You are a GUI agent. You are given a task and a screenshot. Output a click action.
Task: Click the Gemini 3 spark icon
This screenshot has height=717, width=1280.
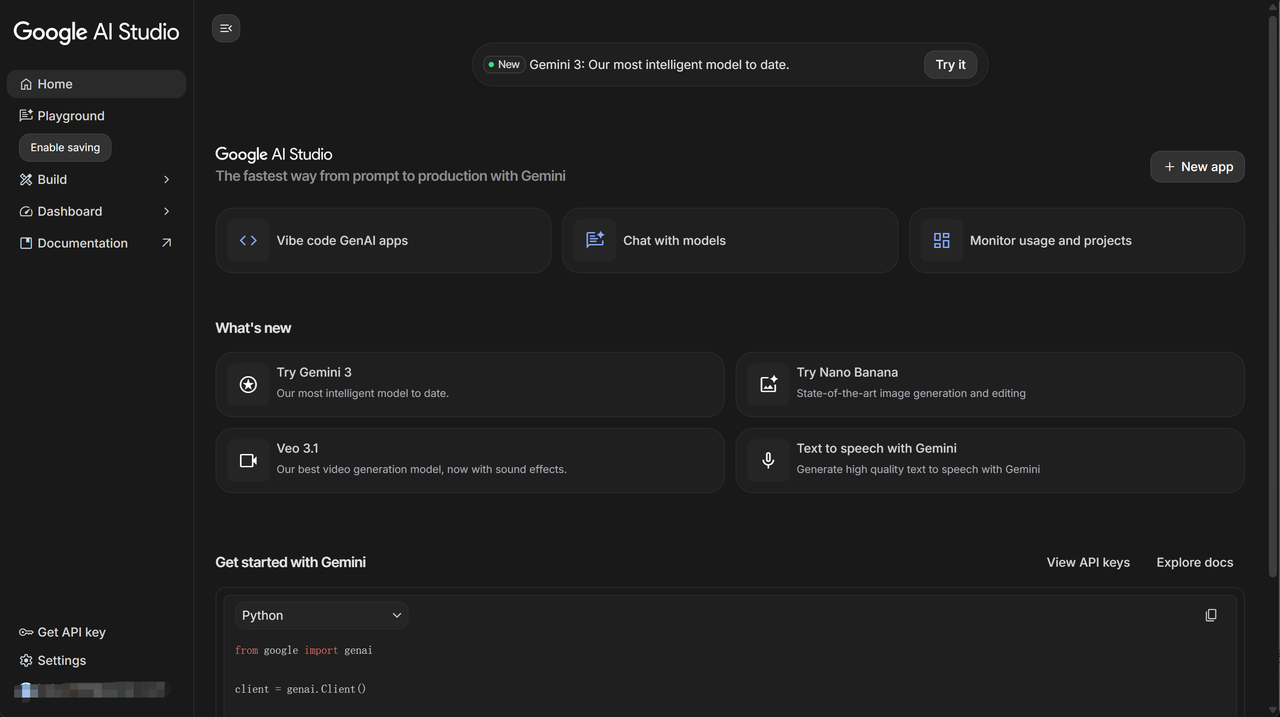click(248, 384)
